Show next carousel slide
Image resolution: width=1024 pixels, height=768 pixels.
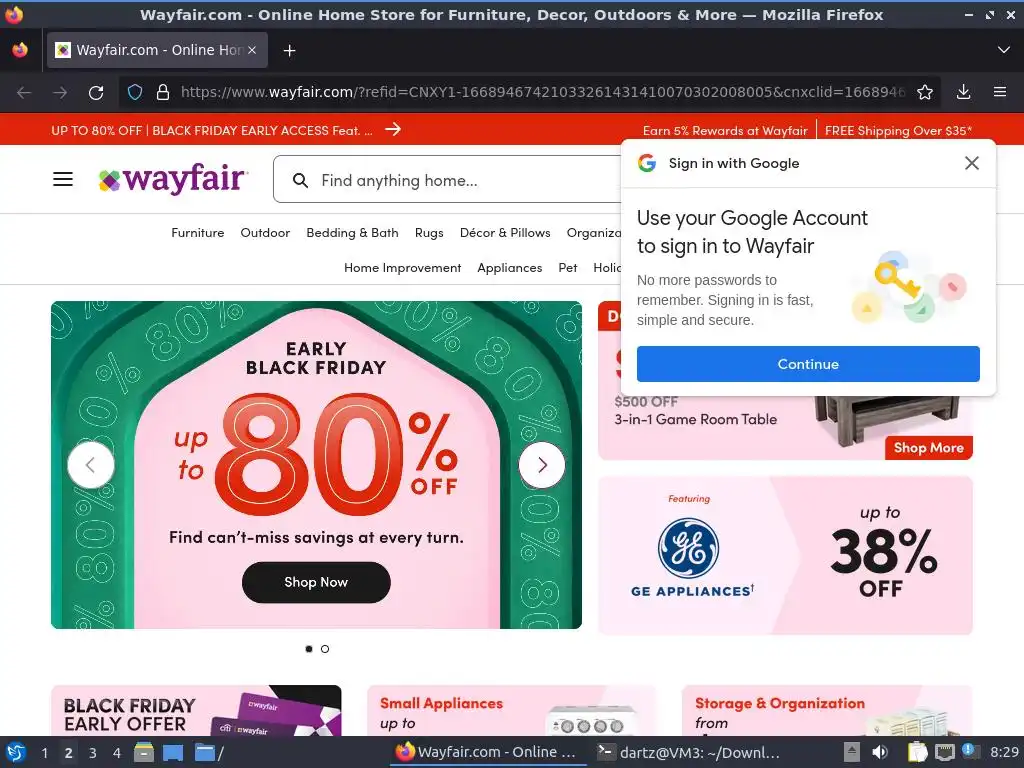[x=542, y=465]
